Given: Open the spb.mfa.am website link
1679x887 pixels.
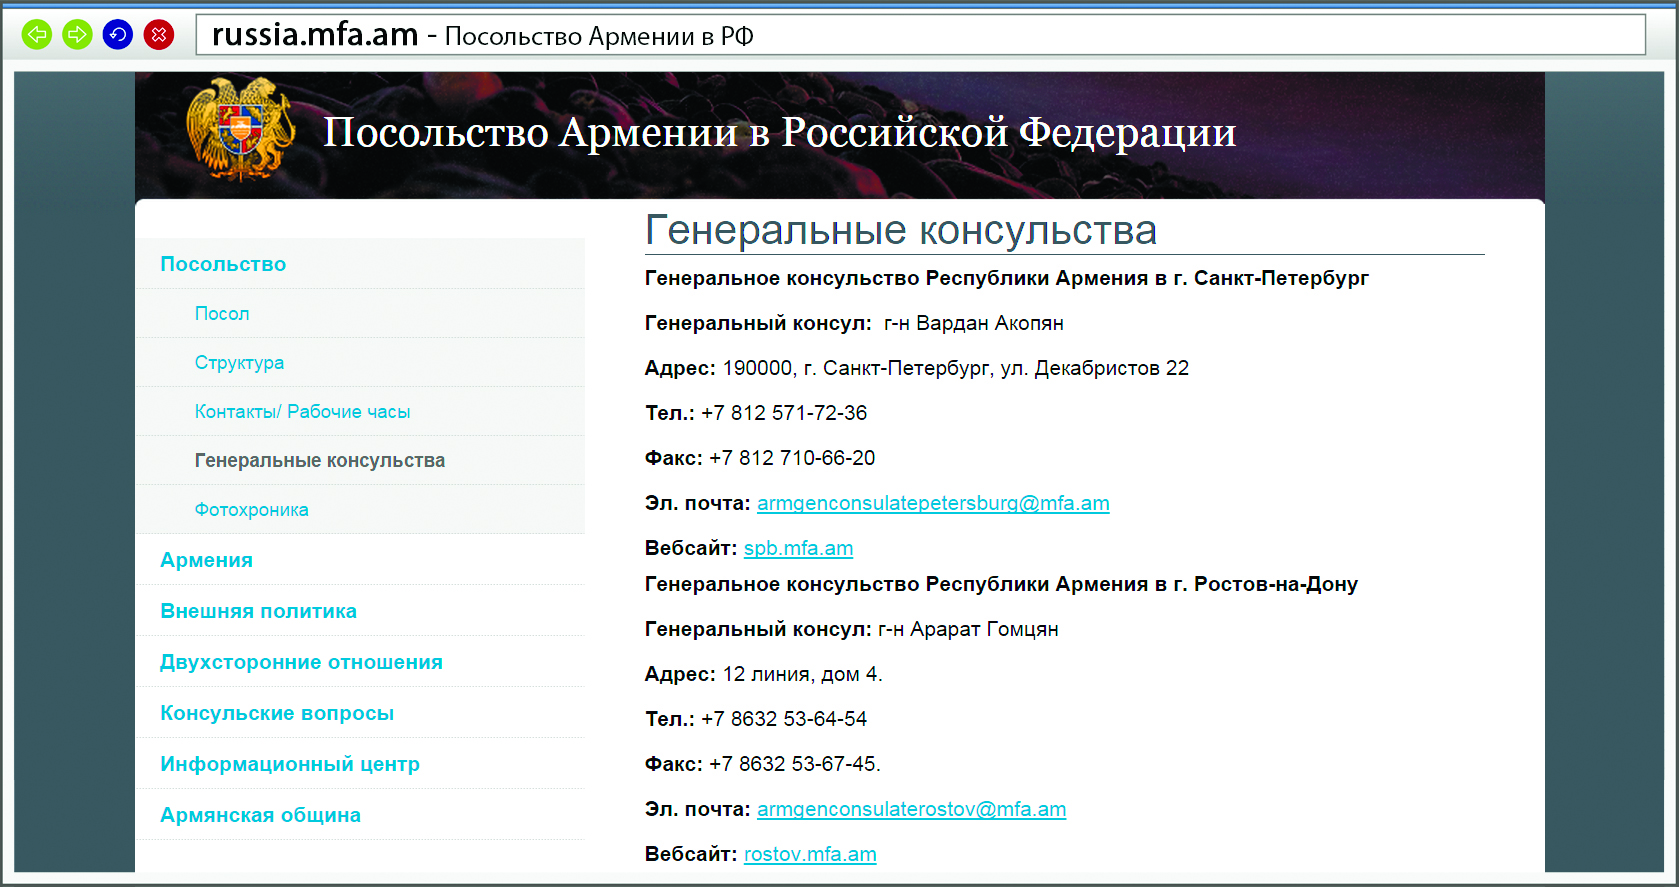Looking at the screenshot, I should 798,548.
